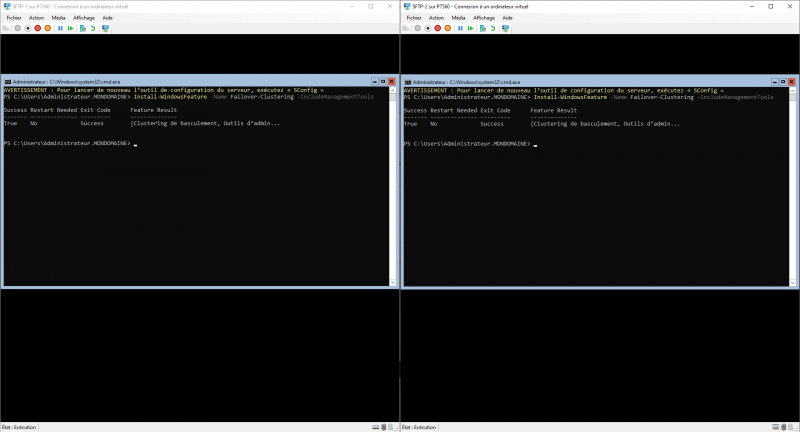This screenshot has height=432, width=800.
Task: Click the Revert icon in SFTP-1 toolbar
Action: pos(93,28)
